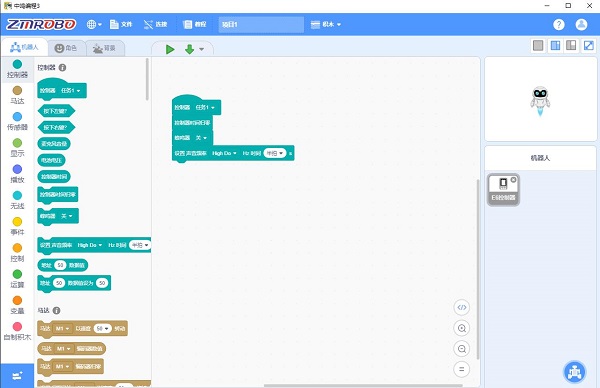Open High Do dropdown in canvas block
The image size is (600, 388).
click(224, 153)
